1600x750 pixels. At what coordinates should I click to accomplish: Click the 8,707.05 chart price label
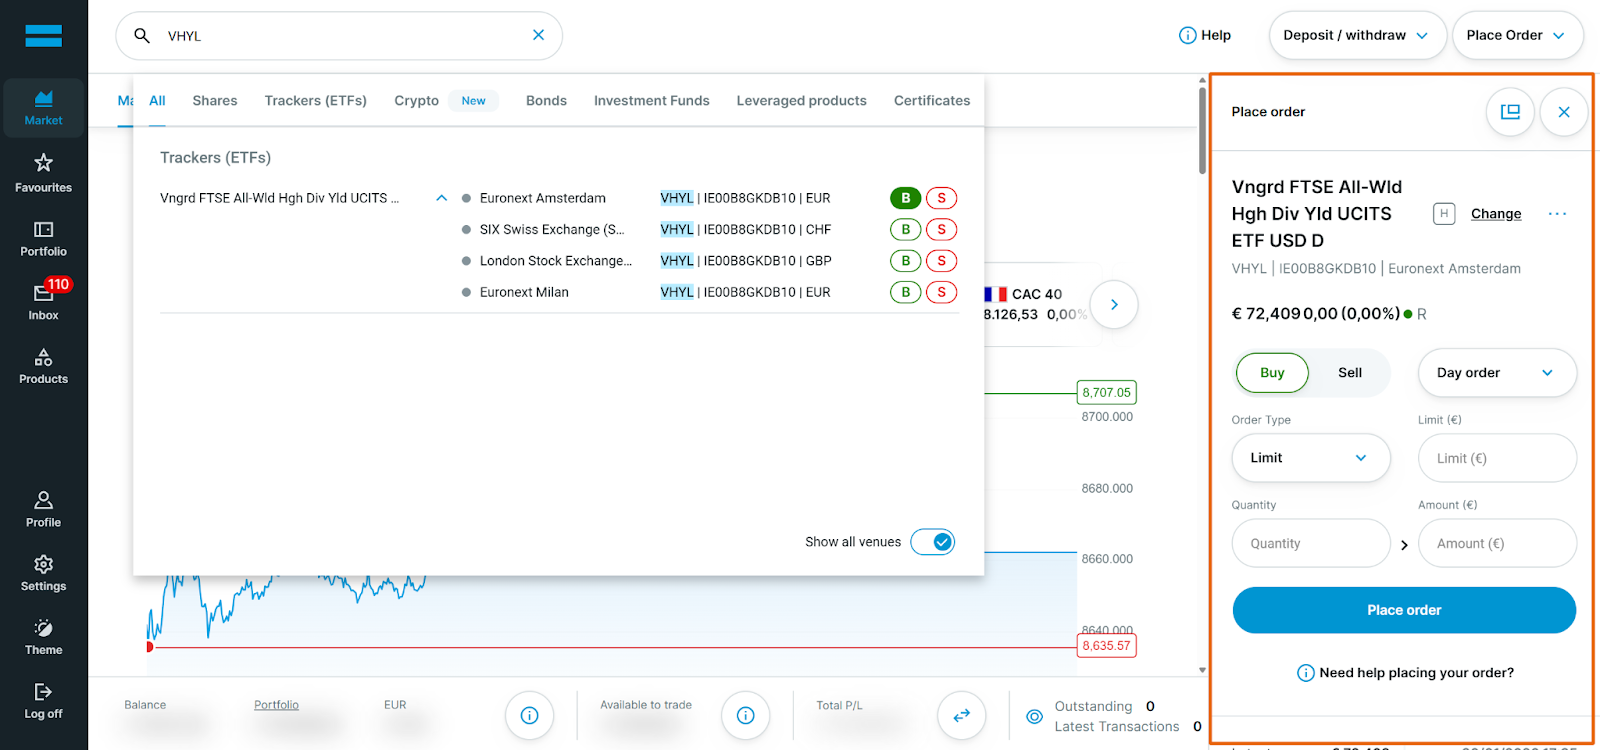[x=1106, y=393]
